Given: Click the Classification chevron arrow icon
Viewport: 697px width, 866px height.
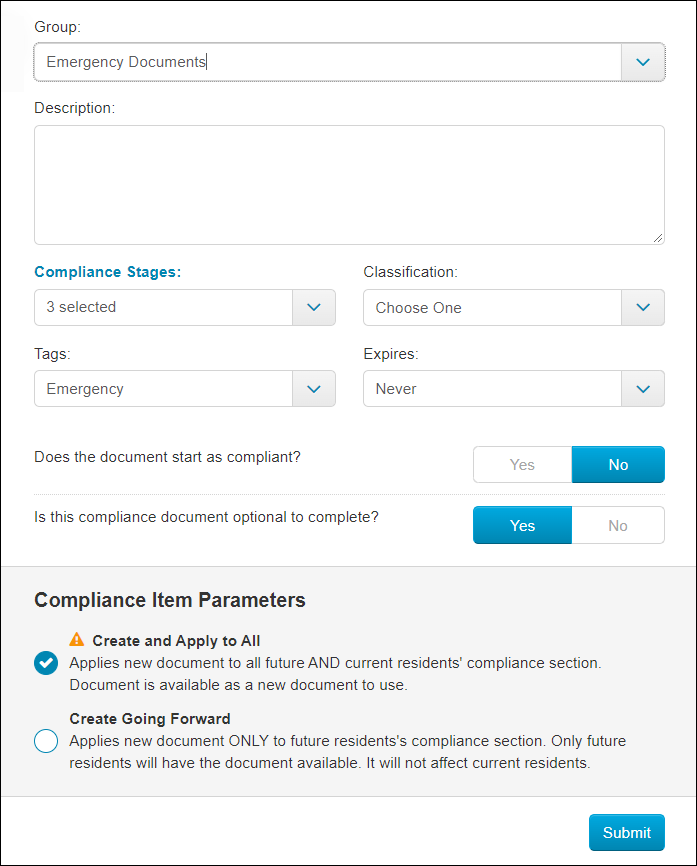Looking at the screenshot, I should (643, 307).
